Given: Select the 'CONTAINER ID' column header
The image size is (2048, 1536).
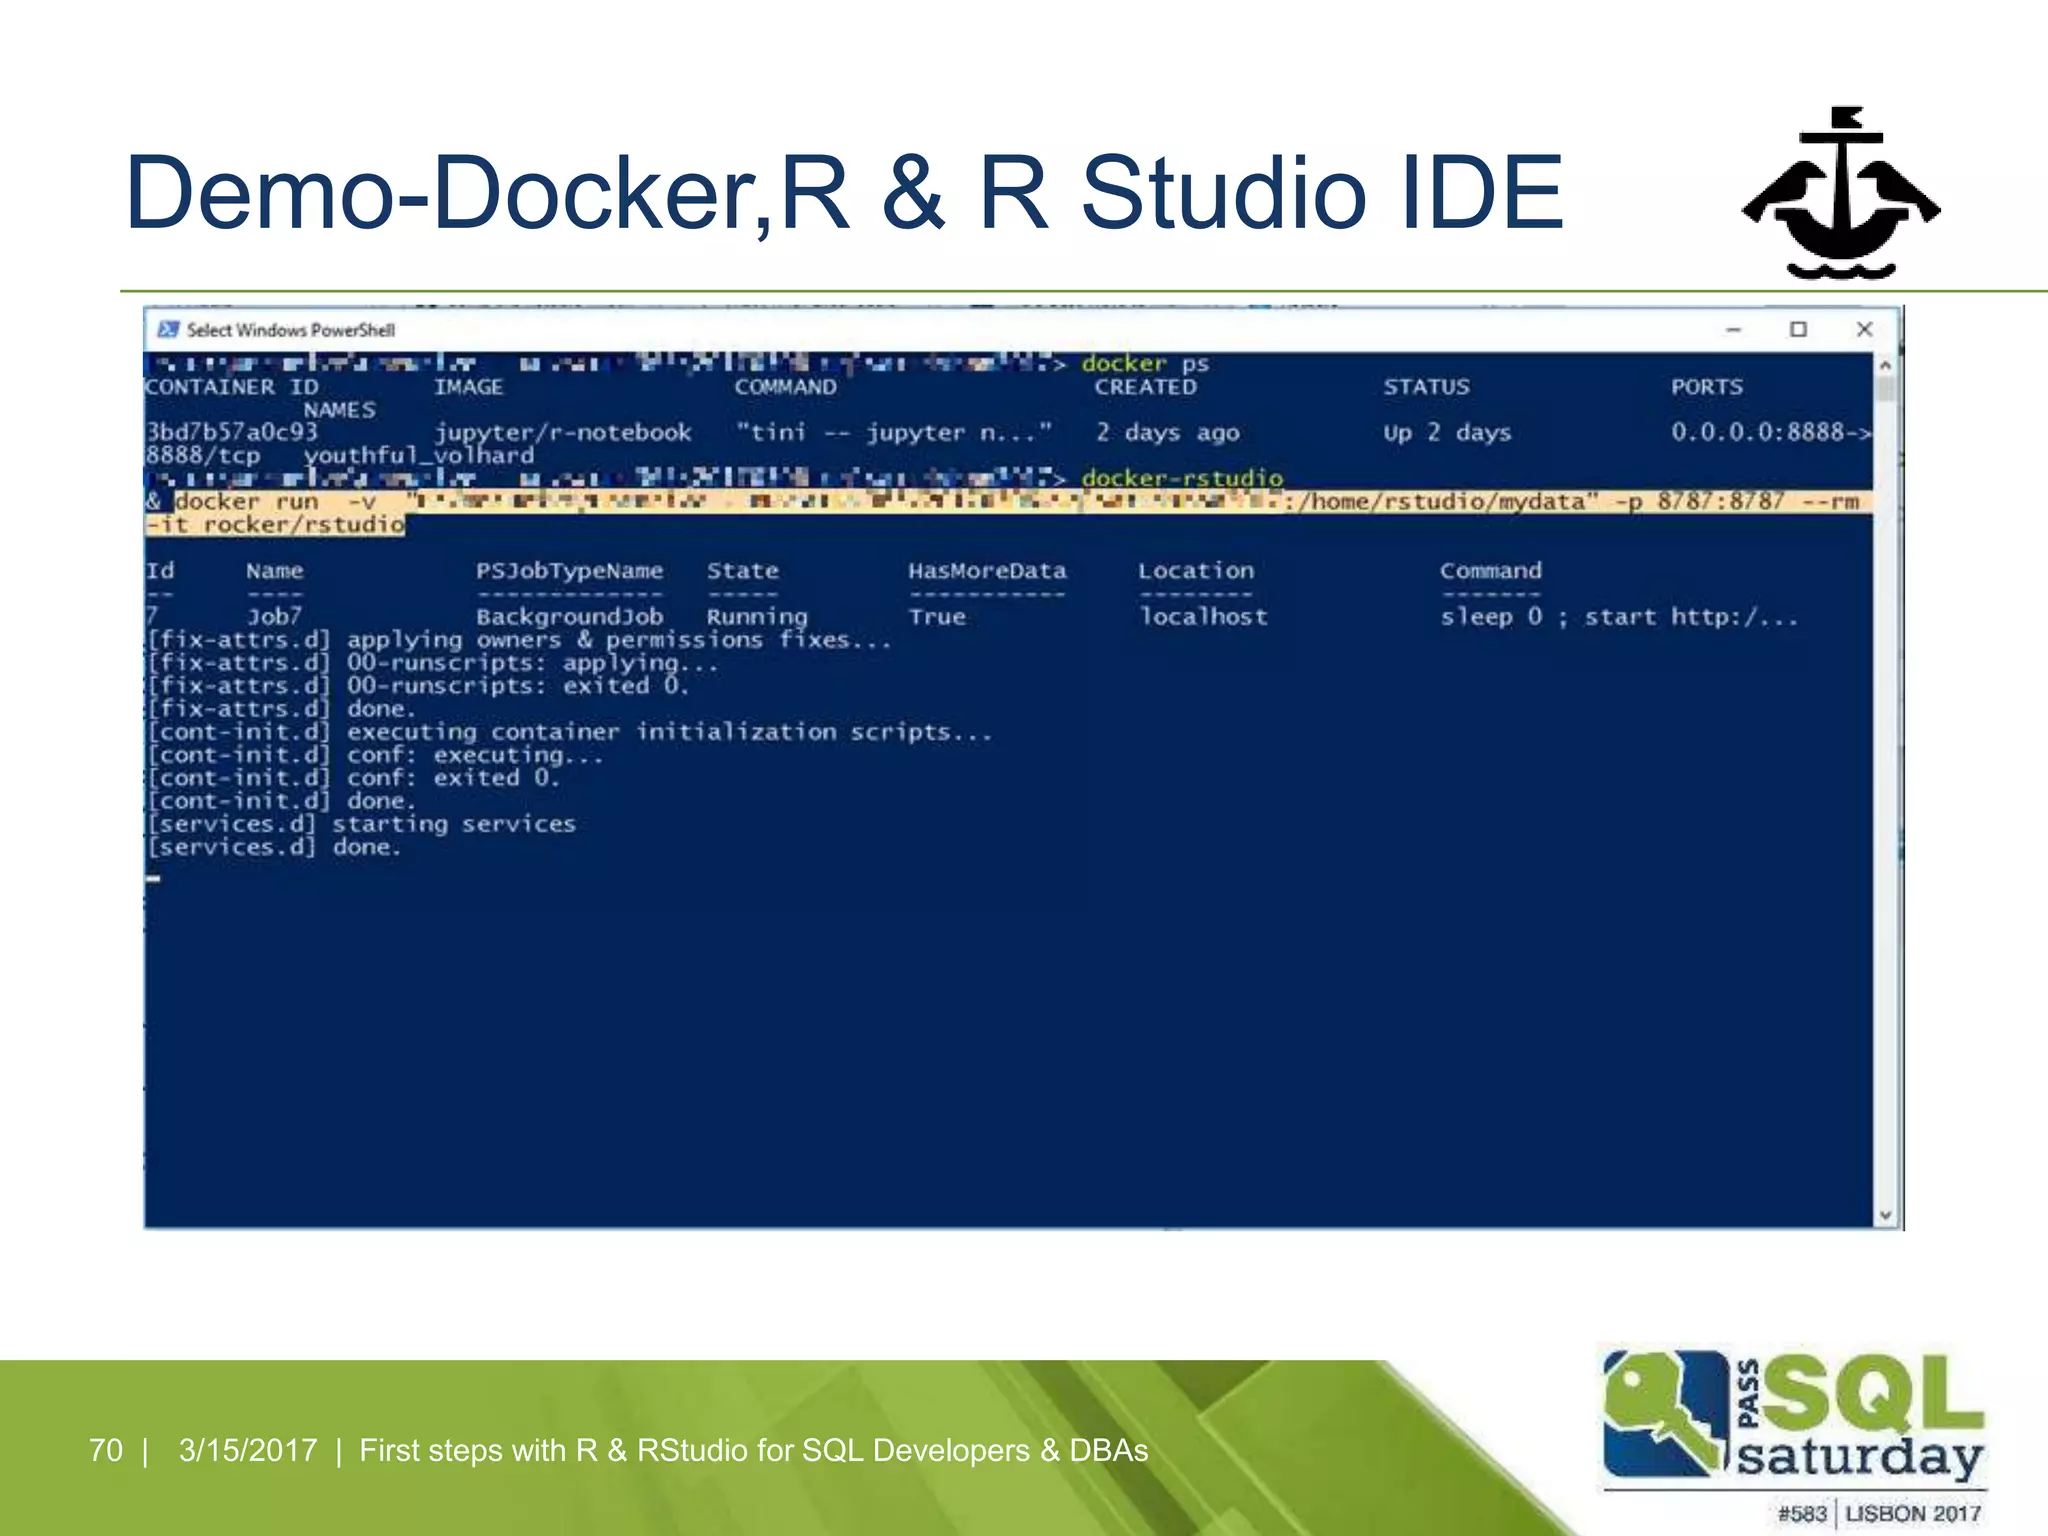Looking at the screenshot, I should point(232,387).
